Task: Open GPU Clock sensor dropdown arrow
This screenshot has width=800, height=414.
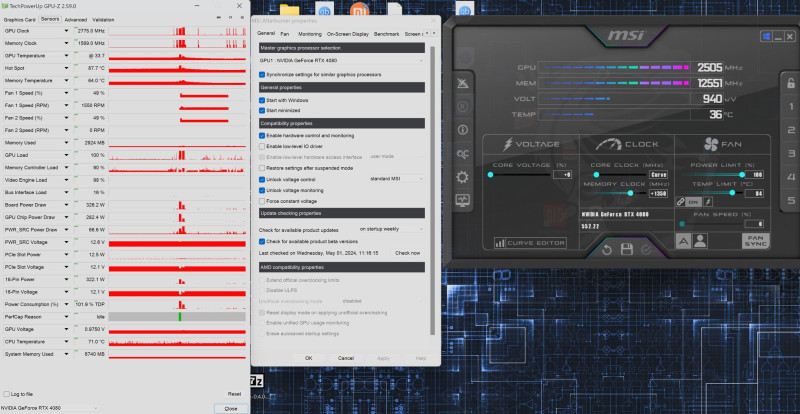Action: [x=66, y=31]
